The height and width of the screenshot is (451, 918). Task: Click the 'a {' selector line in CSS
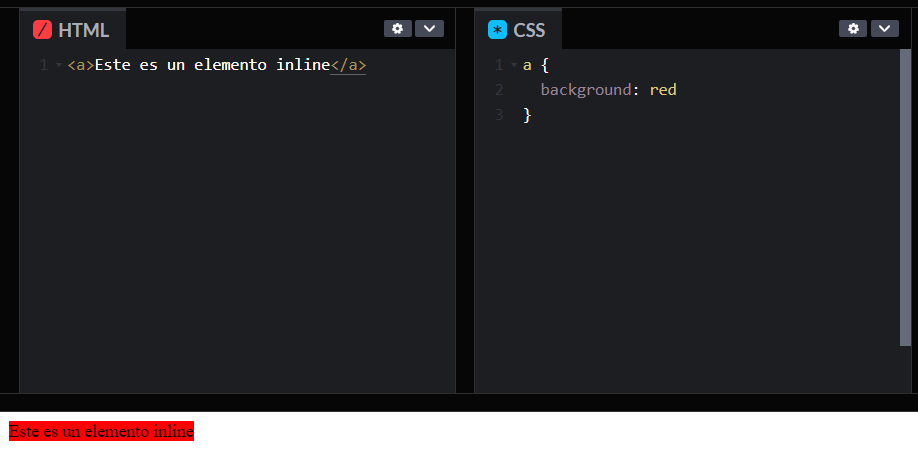click(536, 65)
